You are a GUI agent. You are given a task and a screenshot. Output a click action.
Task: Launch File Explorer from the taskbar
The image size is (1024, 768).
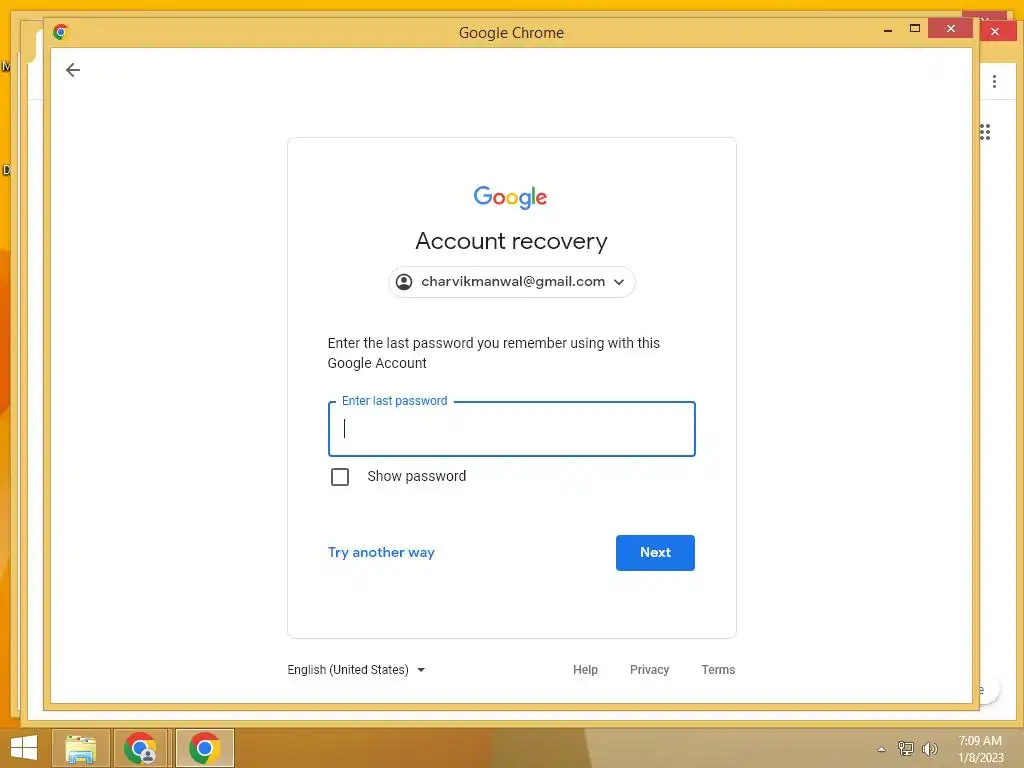(80, 748)
